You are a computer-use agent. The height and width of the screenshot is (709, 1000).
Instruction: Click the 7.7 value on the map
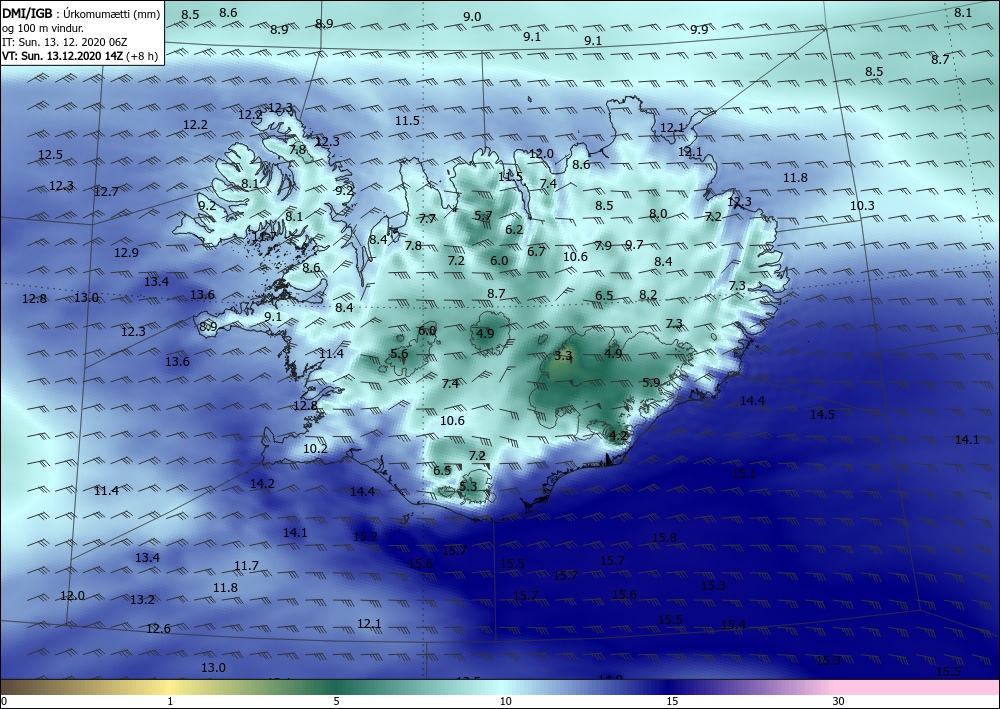pos(427,219)
